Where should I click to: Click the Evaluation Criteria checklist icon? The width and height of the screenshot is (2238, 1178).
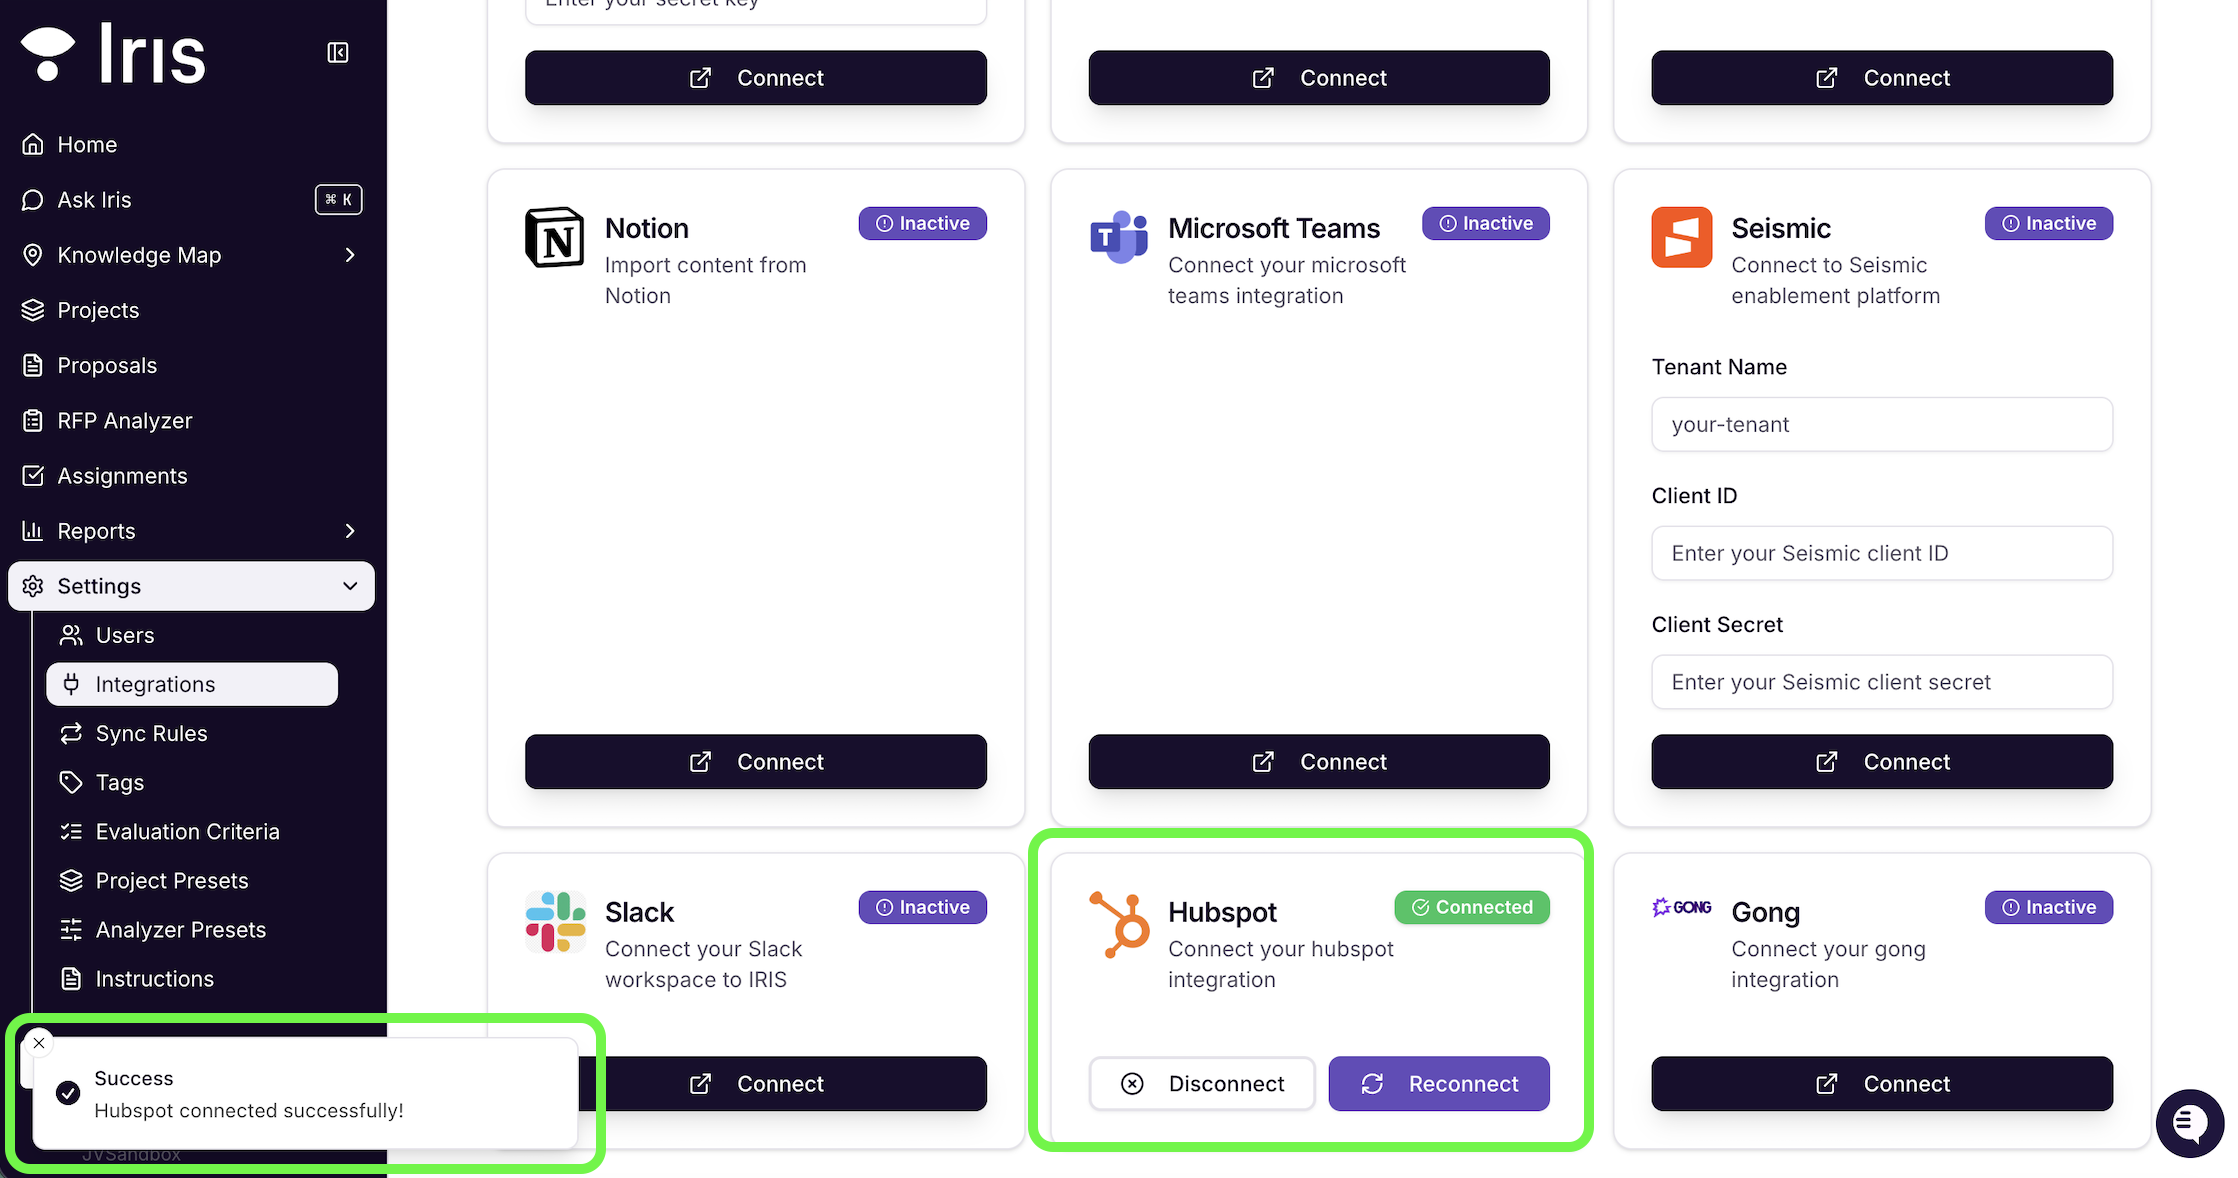(x=71, y=831)
